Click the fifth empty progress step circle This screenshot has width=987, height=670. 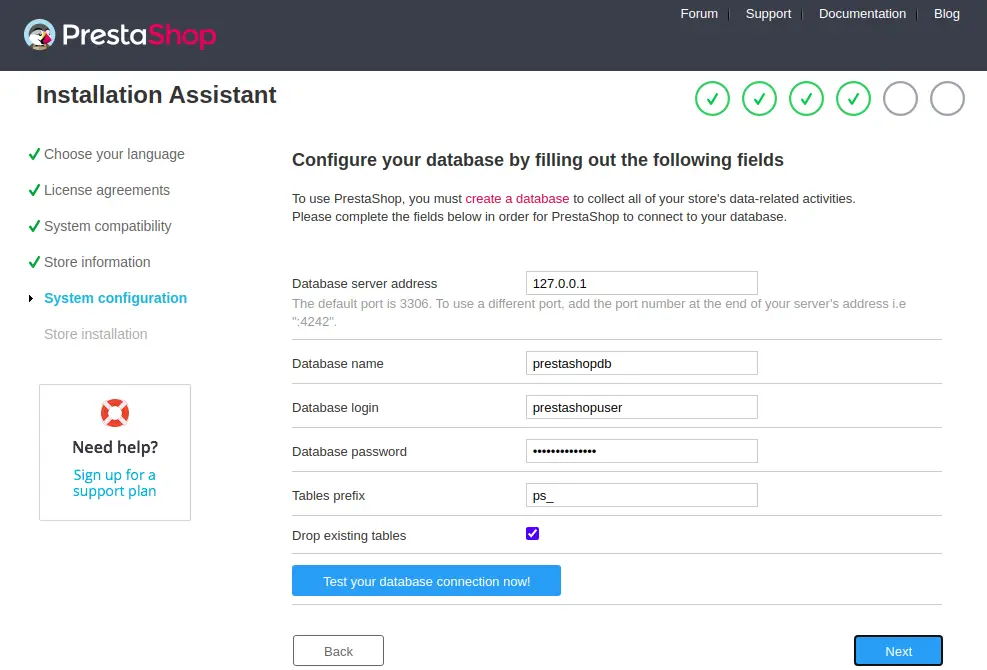pyautogui.click(x=900, y=99)
